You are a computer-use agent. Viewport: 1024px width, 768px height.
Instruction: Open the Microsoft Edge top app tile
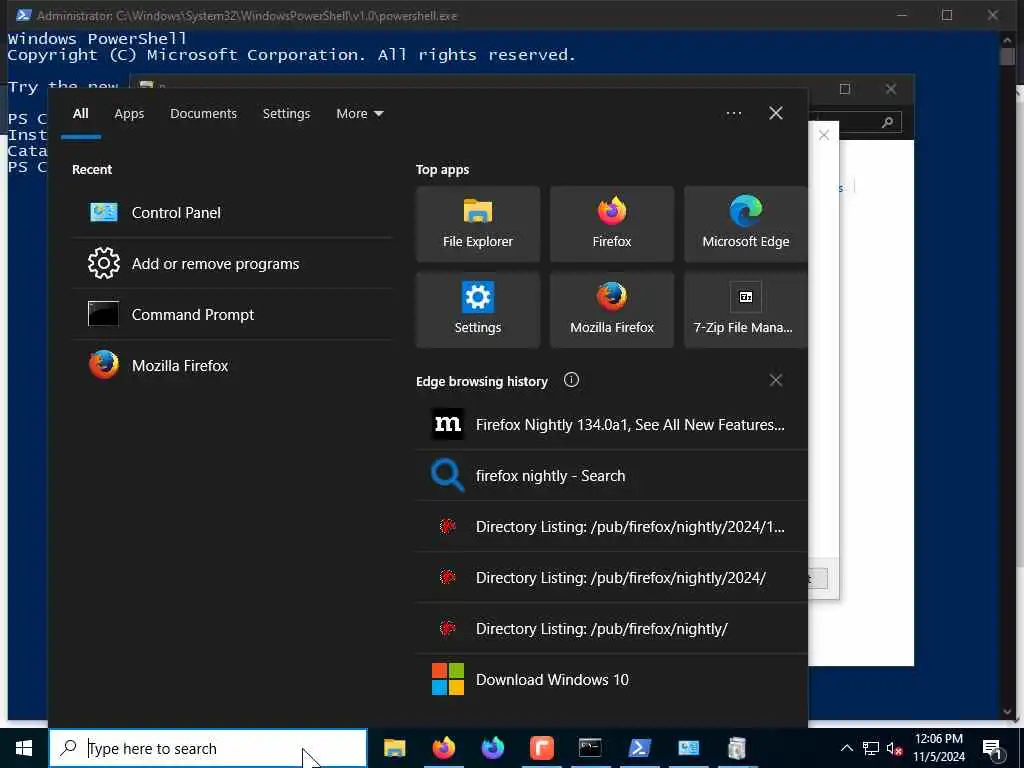coord(746,224)
